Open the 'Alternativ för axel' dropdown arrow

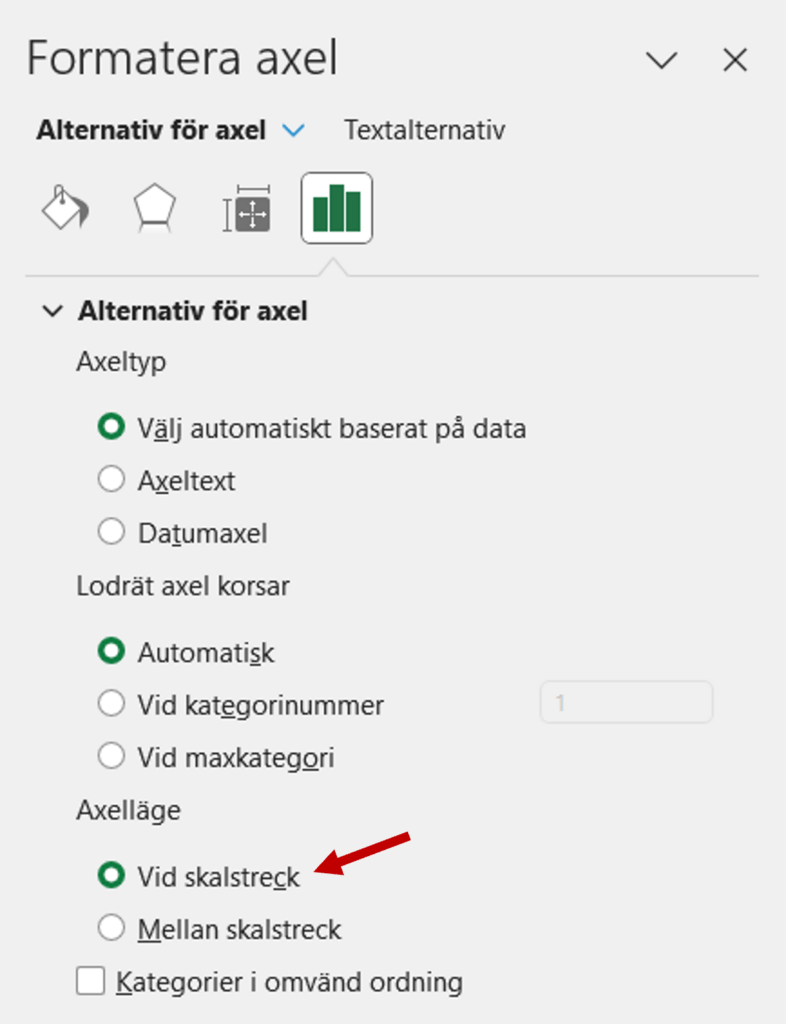[x=293, y=129]
